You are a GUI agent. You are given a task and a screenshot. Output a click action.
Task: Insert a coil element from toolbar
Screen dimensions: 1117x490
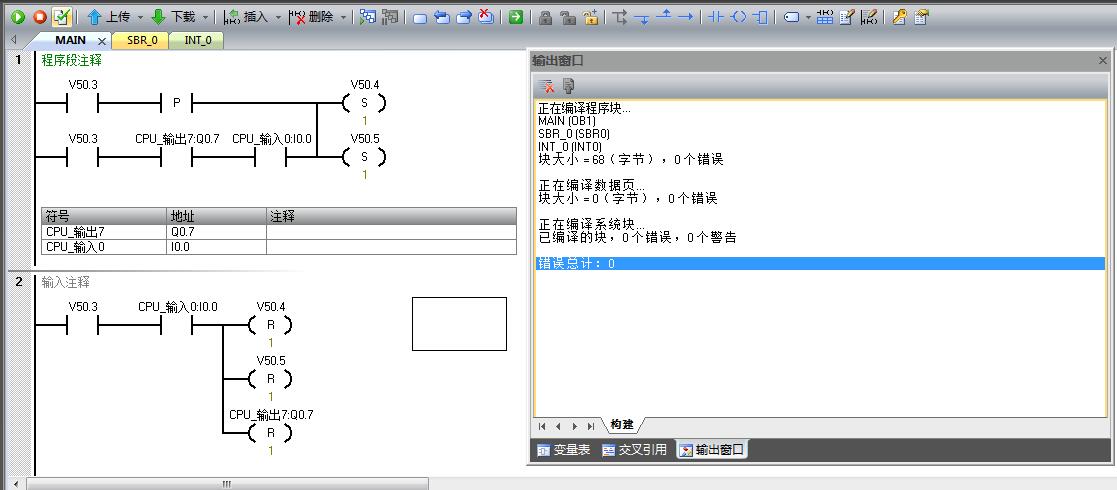pyautogui.click(x=738, y=17)
